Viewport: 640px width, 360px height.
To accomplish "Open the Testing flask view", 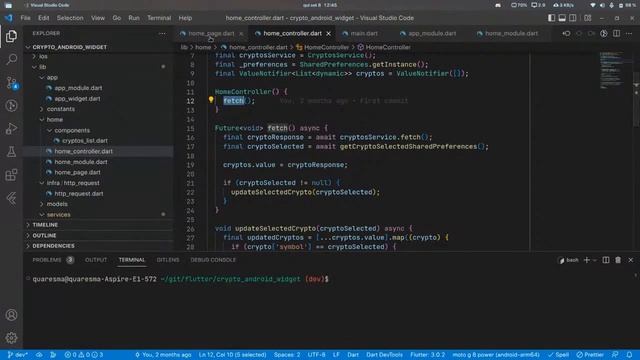I will pyautogui.click(x=11, y=152).
